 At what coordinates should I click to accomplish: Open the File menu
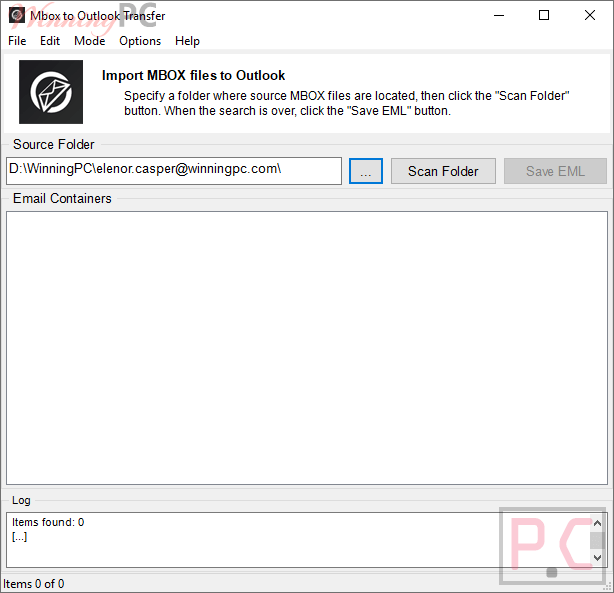click(17, 41)
